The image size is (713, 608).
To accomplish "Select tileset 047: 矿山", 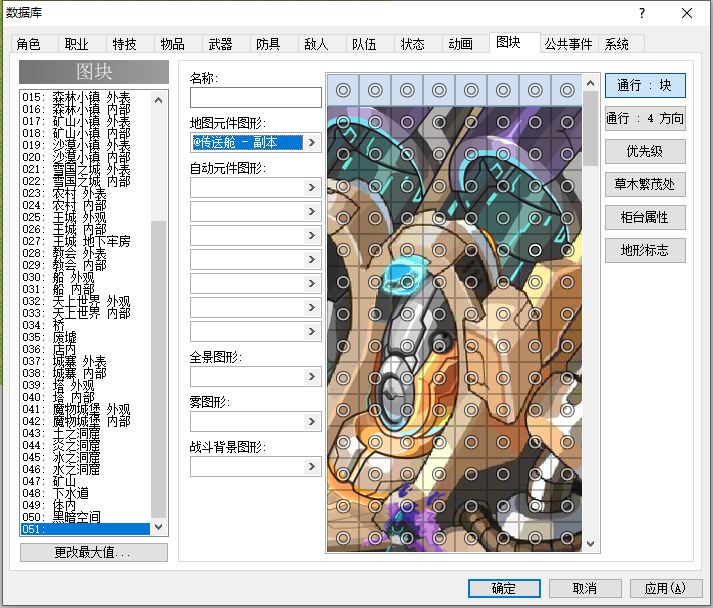I will (x=85, y=481).
